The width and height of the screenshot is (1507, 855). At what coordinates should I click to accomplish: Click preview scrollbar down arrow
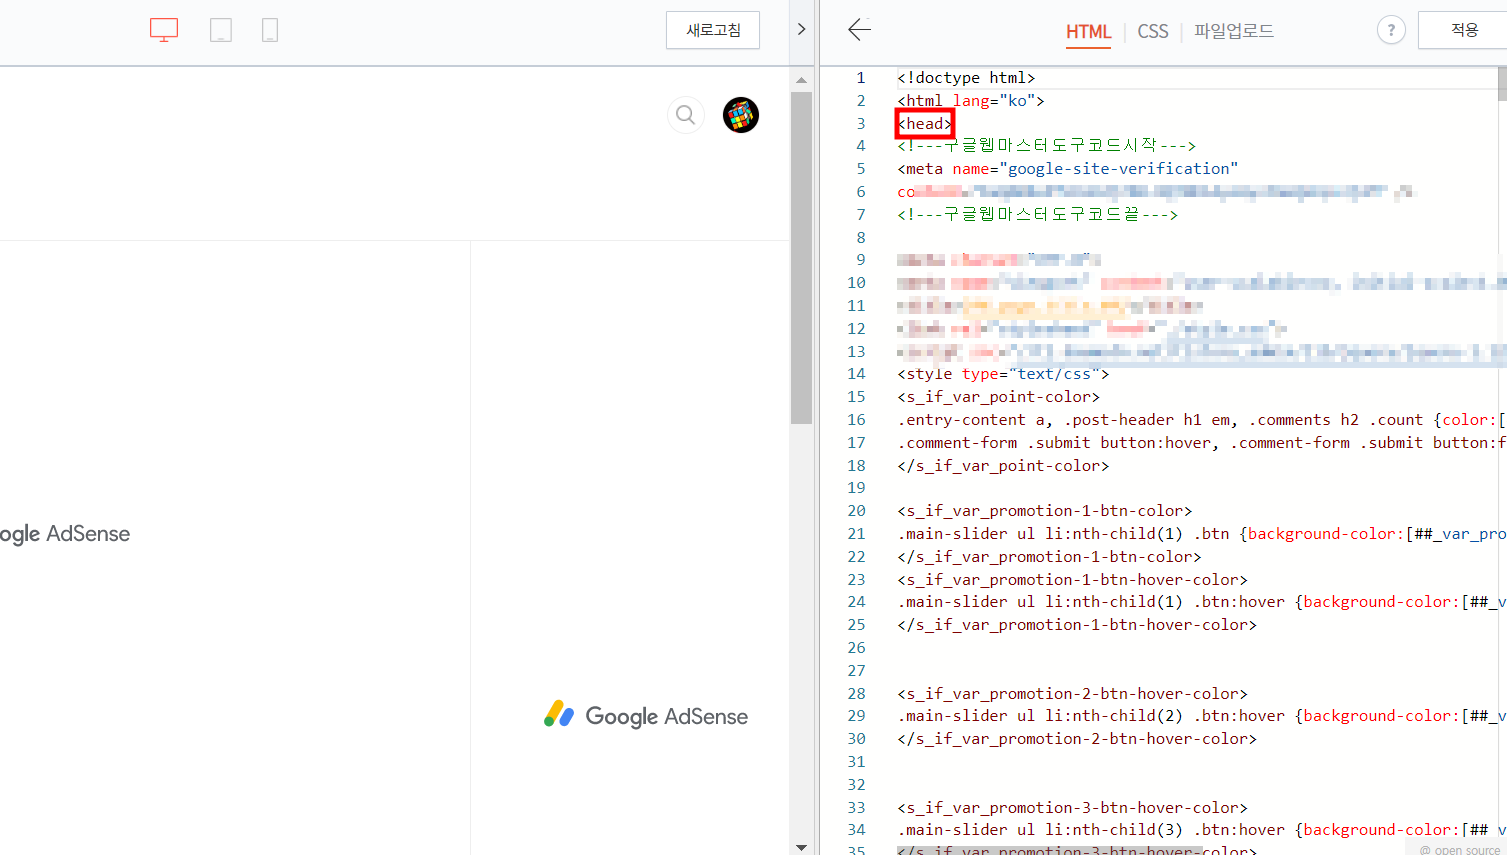tap(801, 847)
